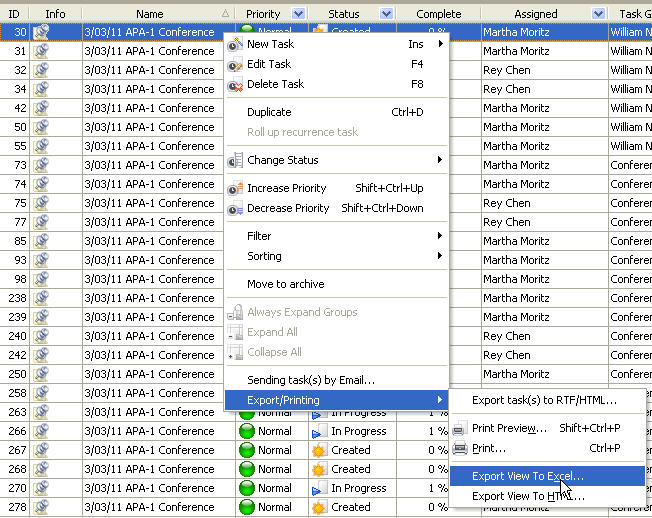The width and height of the screenshot is (652, 518).
Task: Open the Priority column filter dropdown
Action: click(x=298, y=14)
